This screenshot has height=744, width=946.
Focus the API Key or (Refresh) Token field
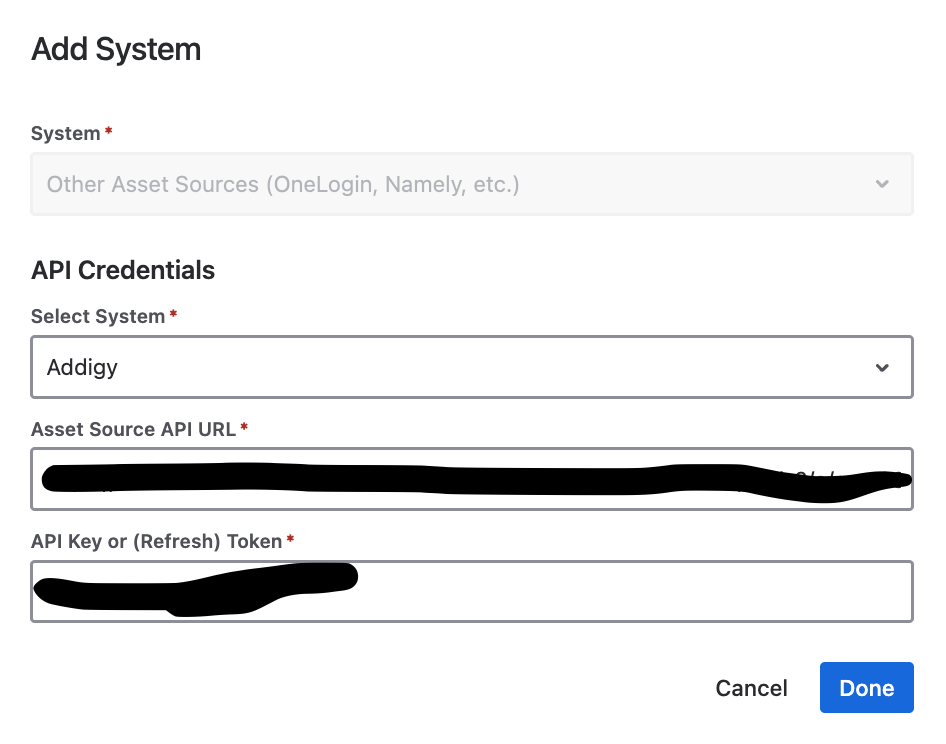pyautogui.click(x=472, y=591)
